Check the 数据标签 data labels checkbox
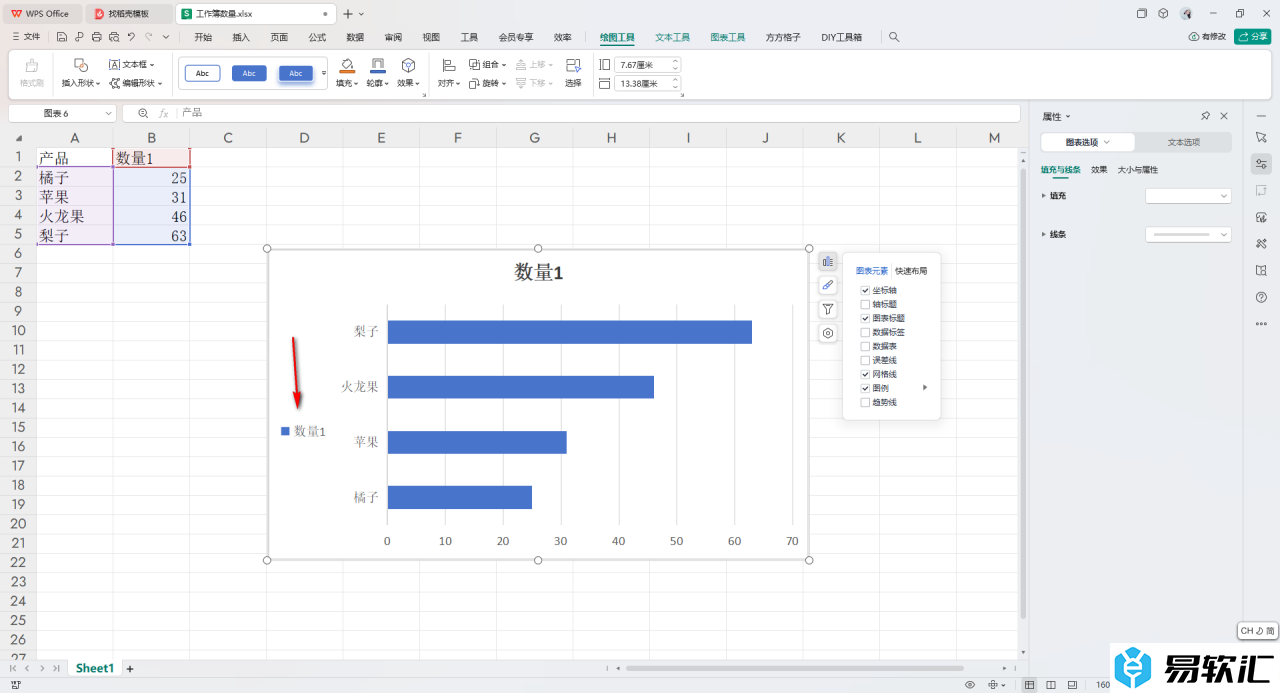 [x=865, y=332]
